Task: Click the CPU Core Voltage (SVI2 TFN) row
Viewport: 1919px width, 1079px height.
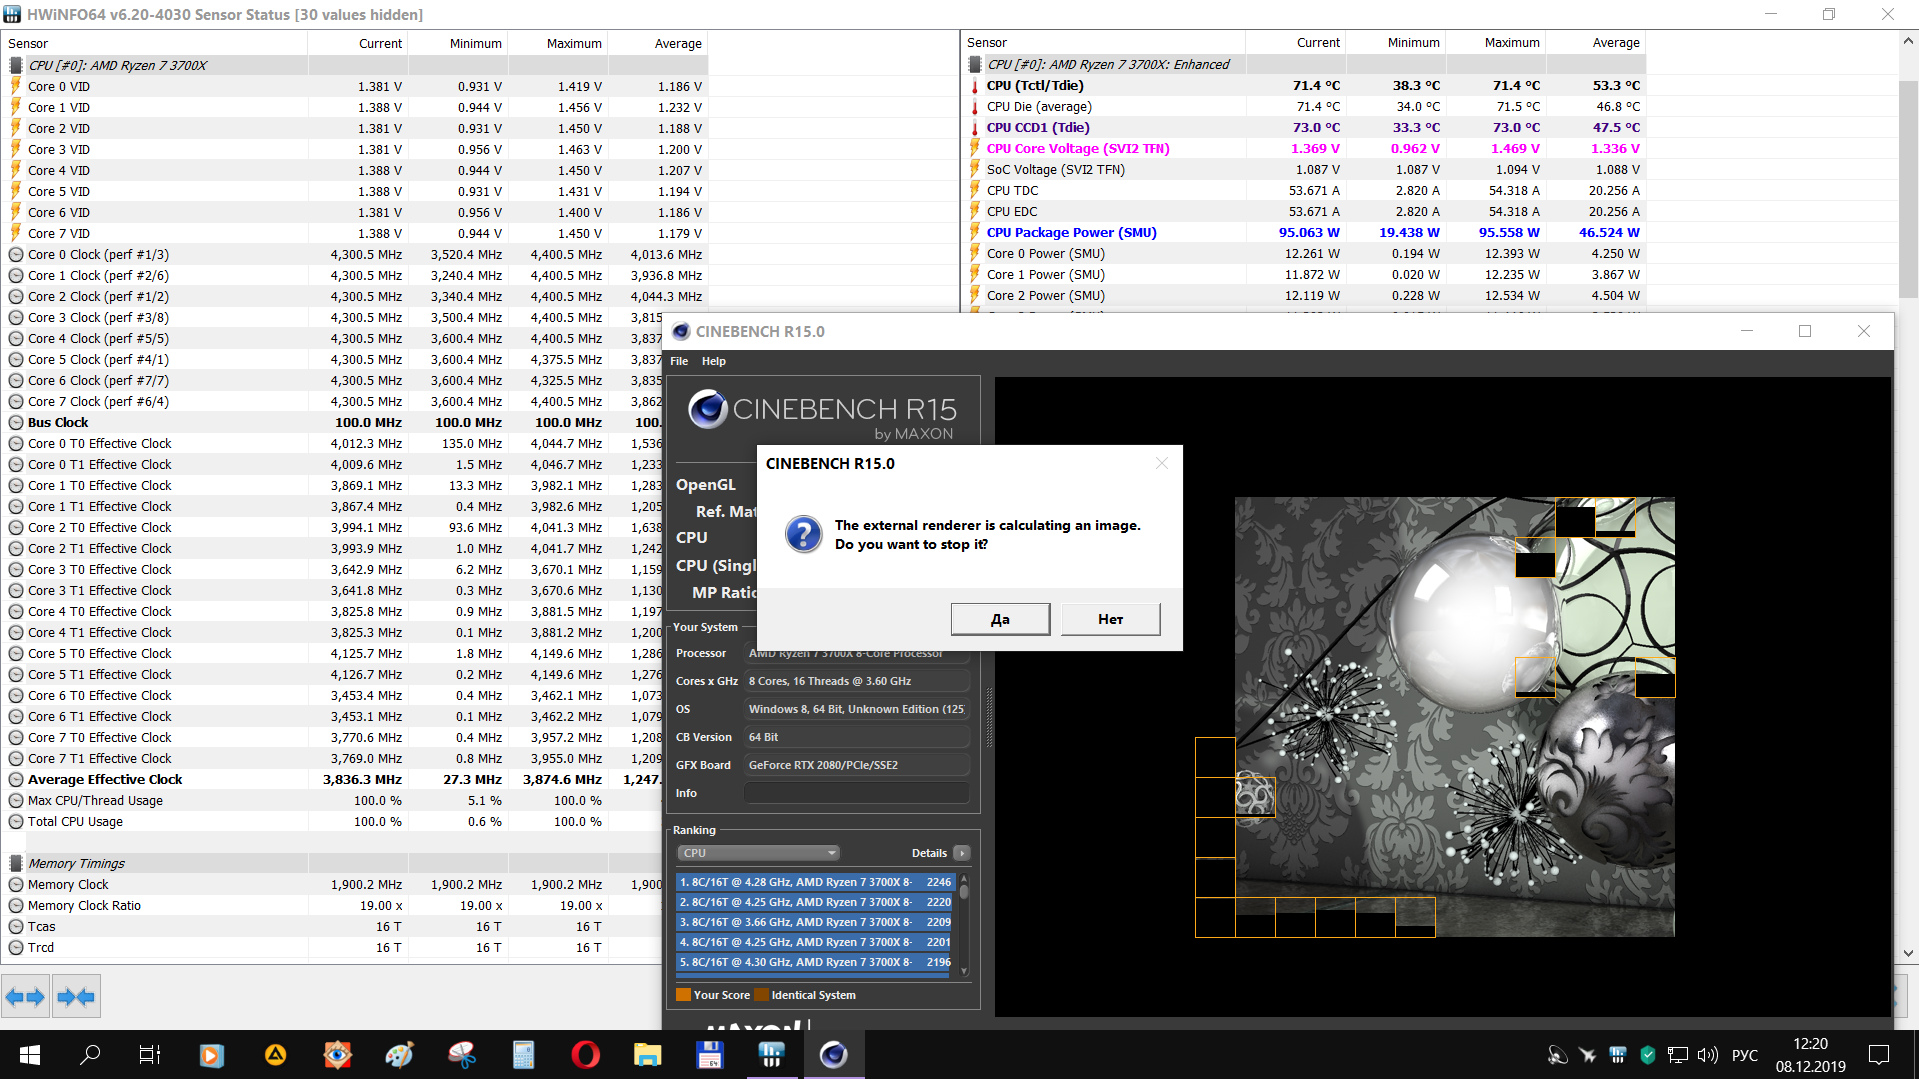Action: [1077, 148]
